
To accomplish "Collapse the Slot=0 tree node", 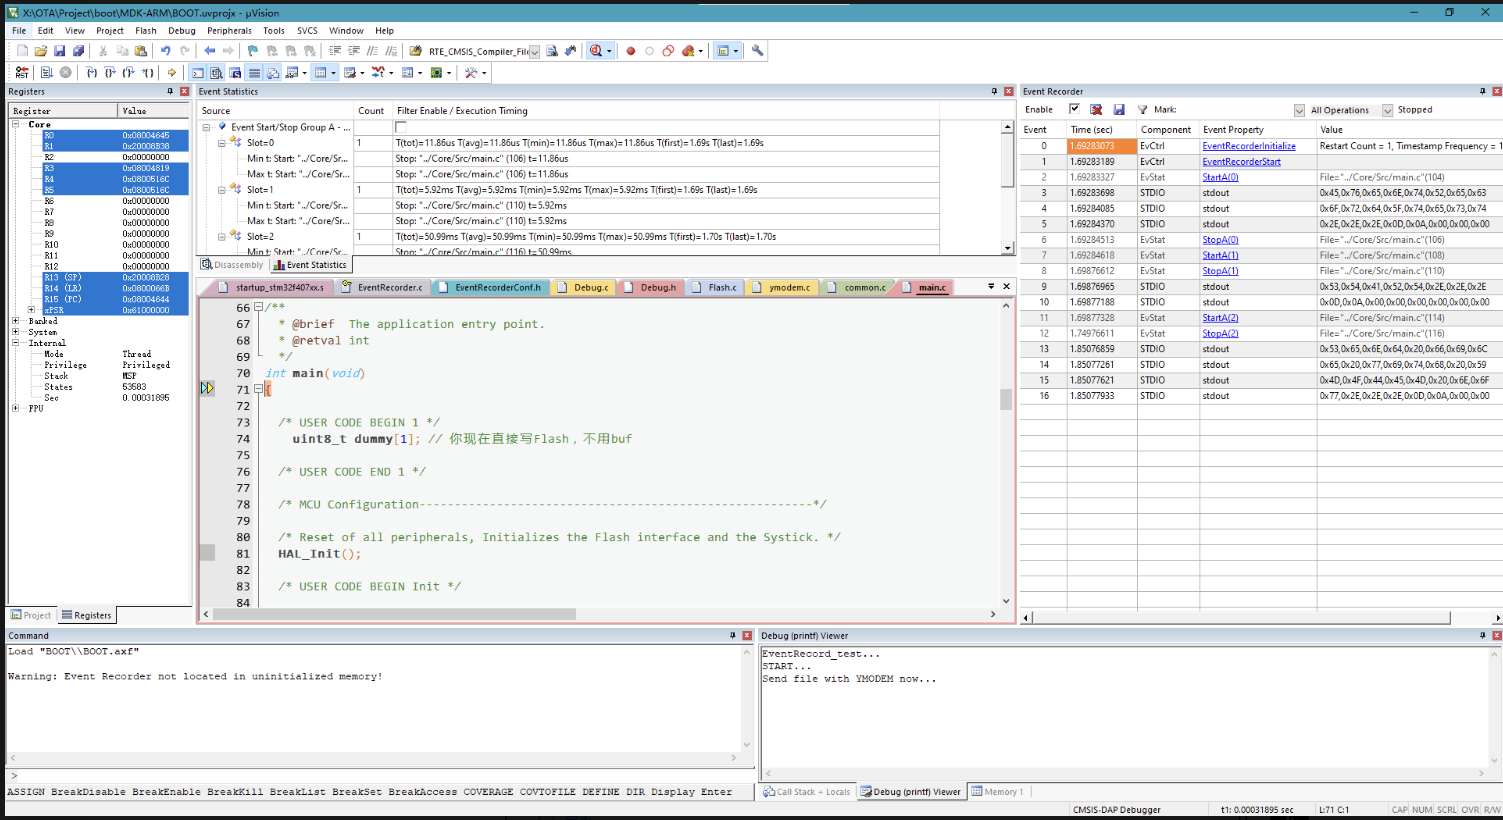I will pos(222,143).
